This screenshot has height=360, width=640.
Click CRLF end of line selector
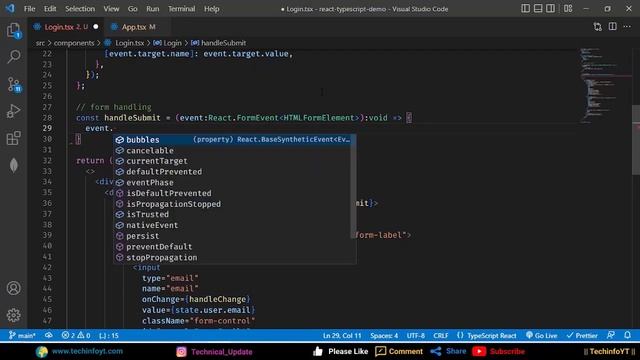pyautogui.click(x=440, y=336)
